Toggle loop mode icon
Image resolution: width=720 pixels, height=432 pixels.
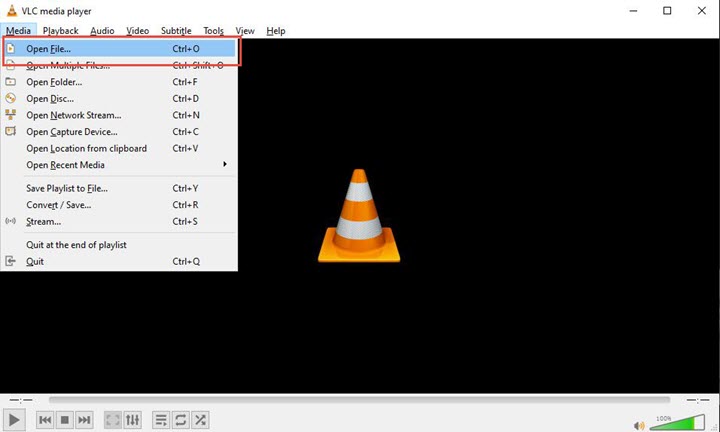pos(180,420)
